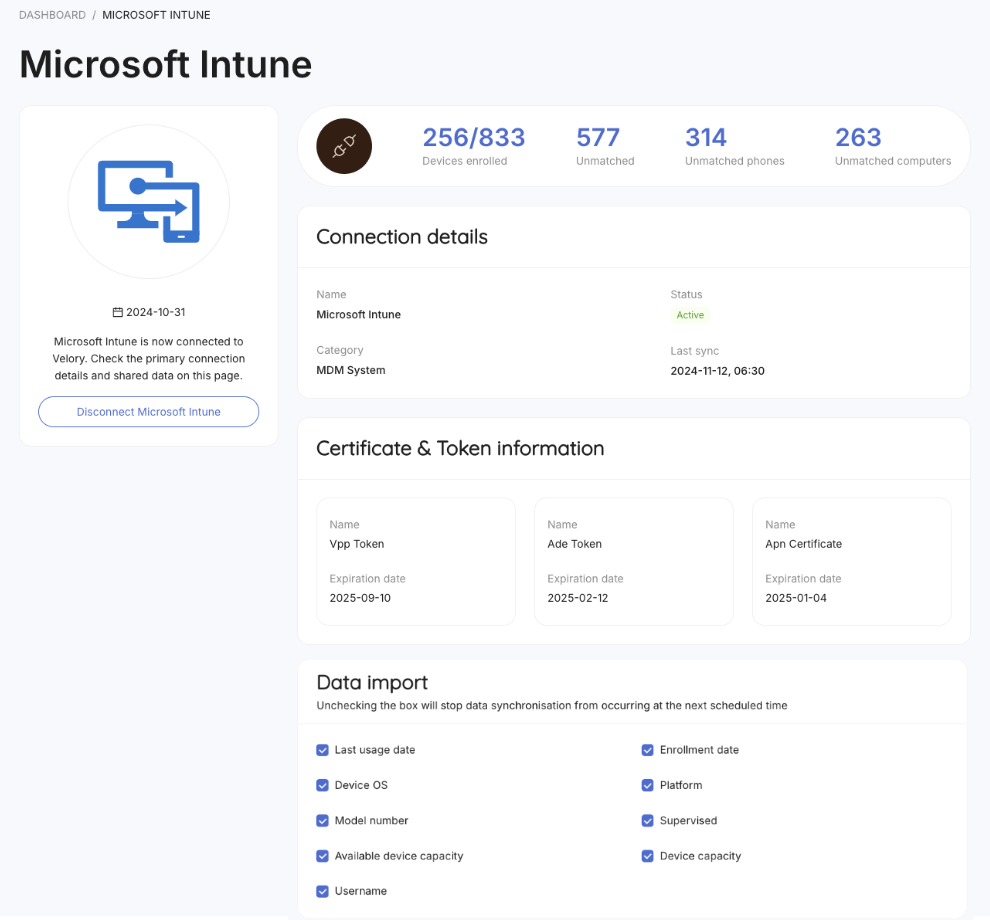The width and height of the screenshot is (990, 920).
Task: Click the Active status badge
Action: pos(690,315)
